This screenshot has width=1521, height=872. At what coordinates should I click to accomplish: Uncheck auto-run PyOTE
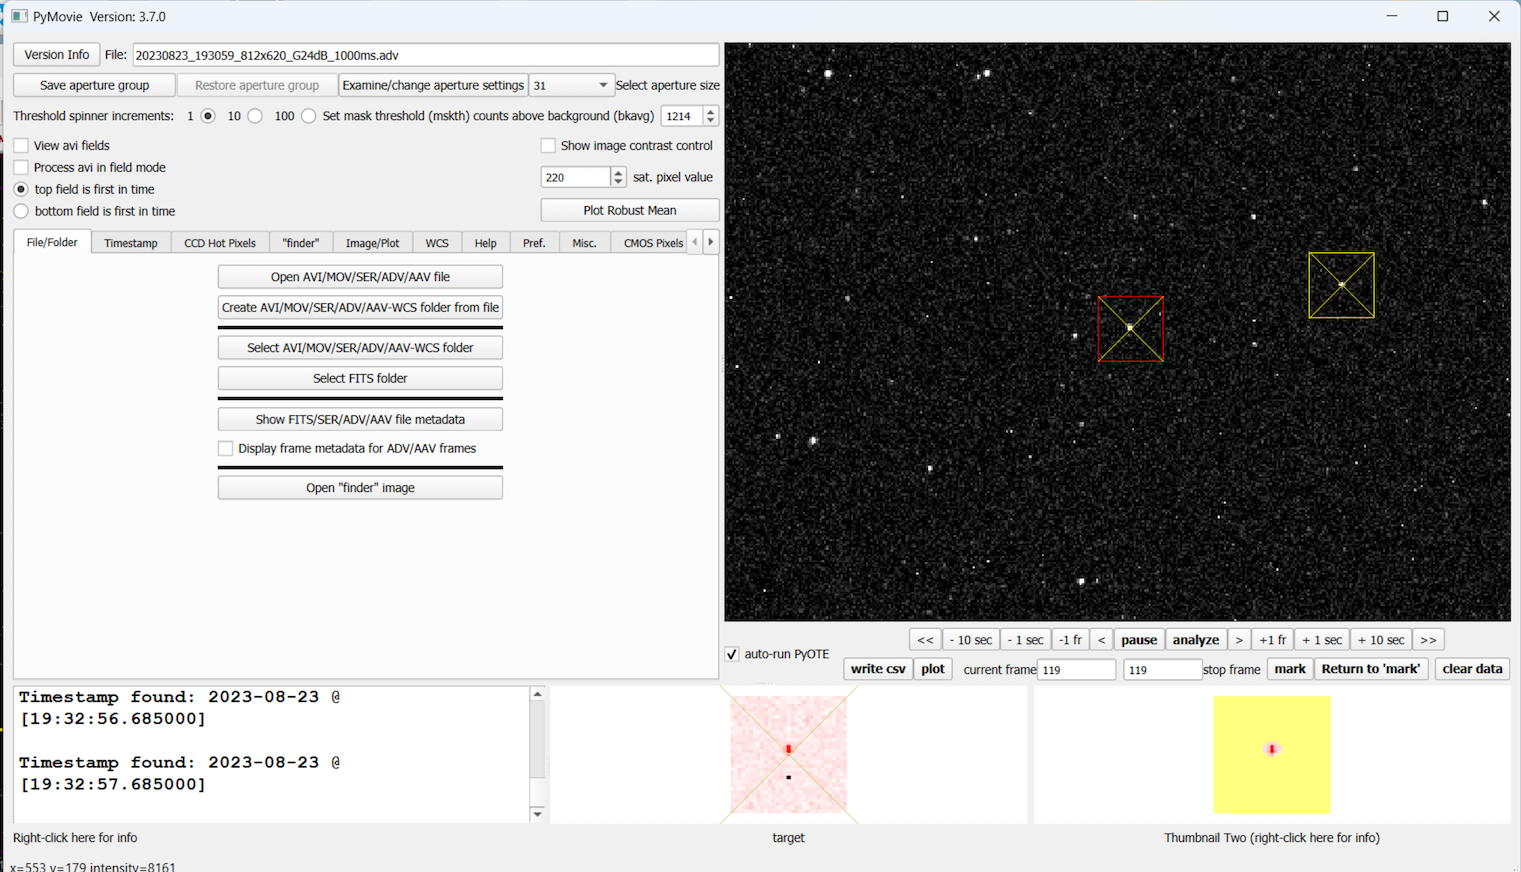point(732,654)
